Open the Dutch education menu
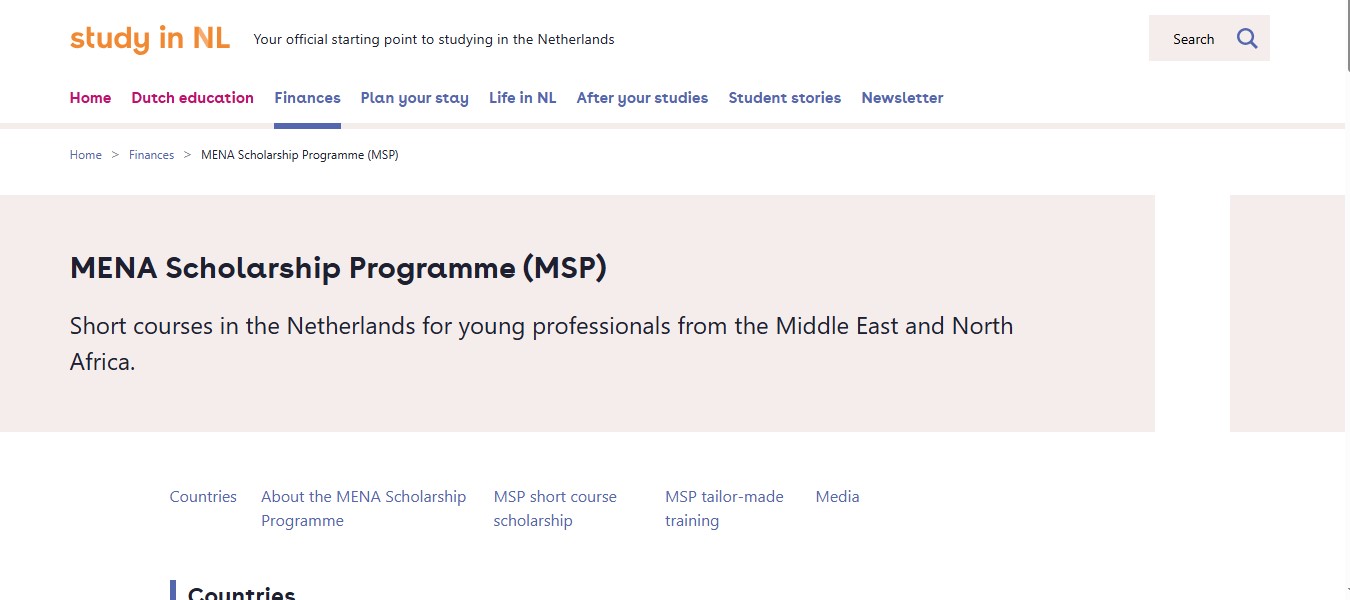The image size is (1350, 600). [x=192, y=98]
